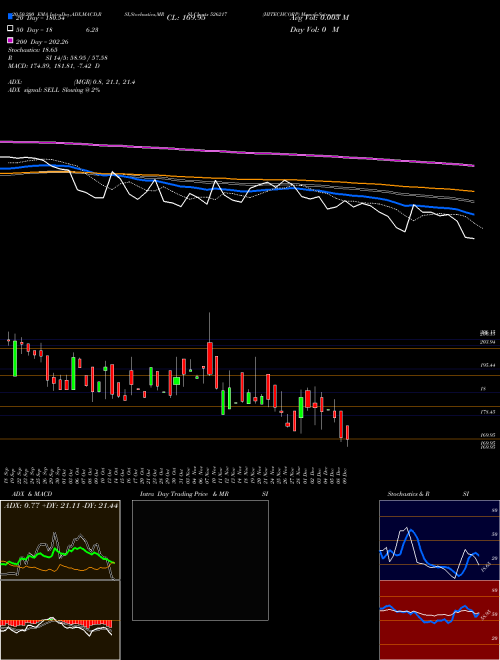This screenshot has width=500, height=660.
Task: Click the 'ADX & MACD' panel title
Action: point(32,494)
